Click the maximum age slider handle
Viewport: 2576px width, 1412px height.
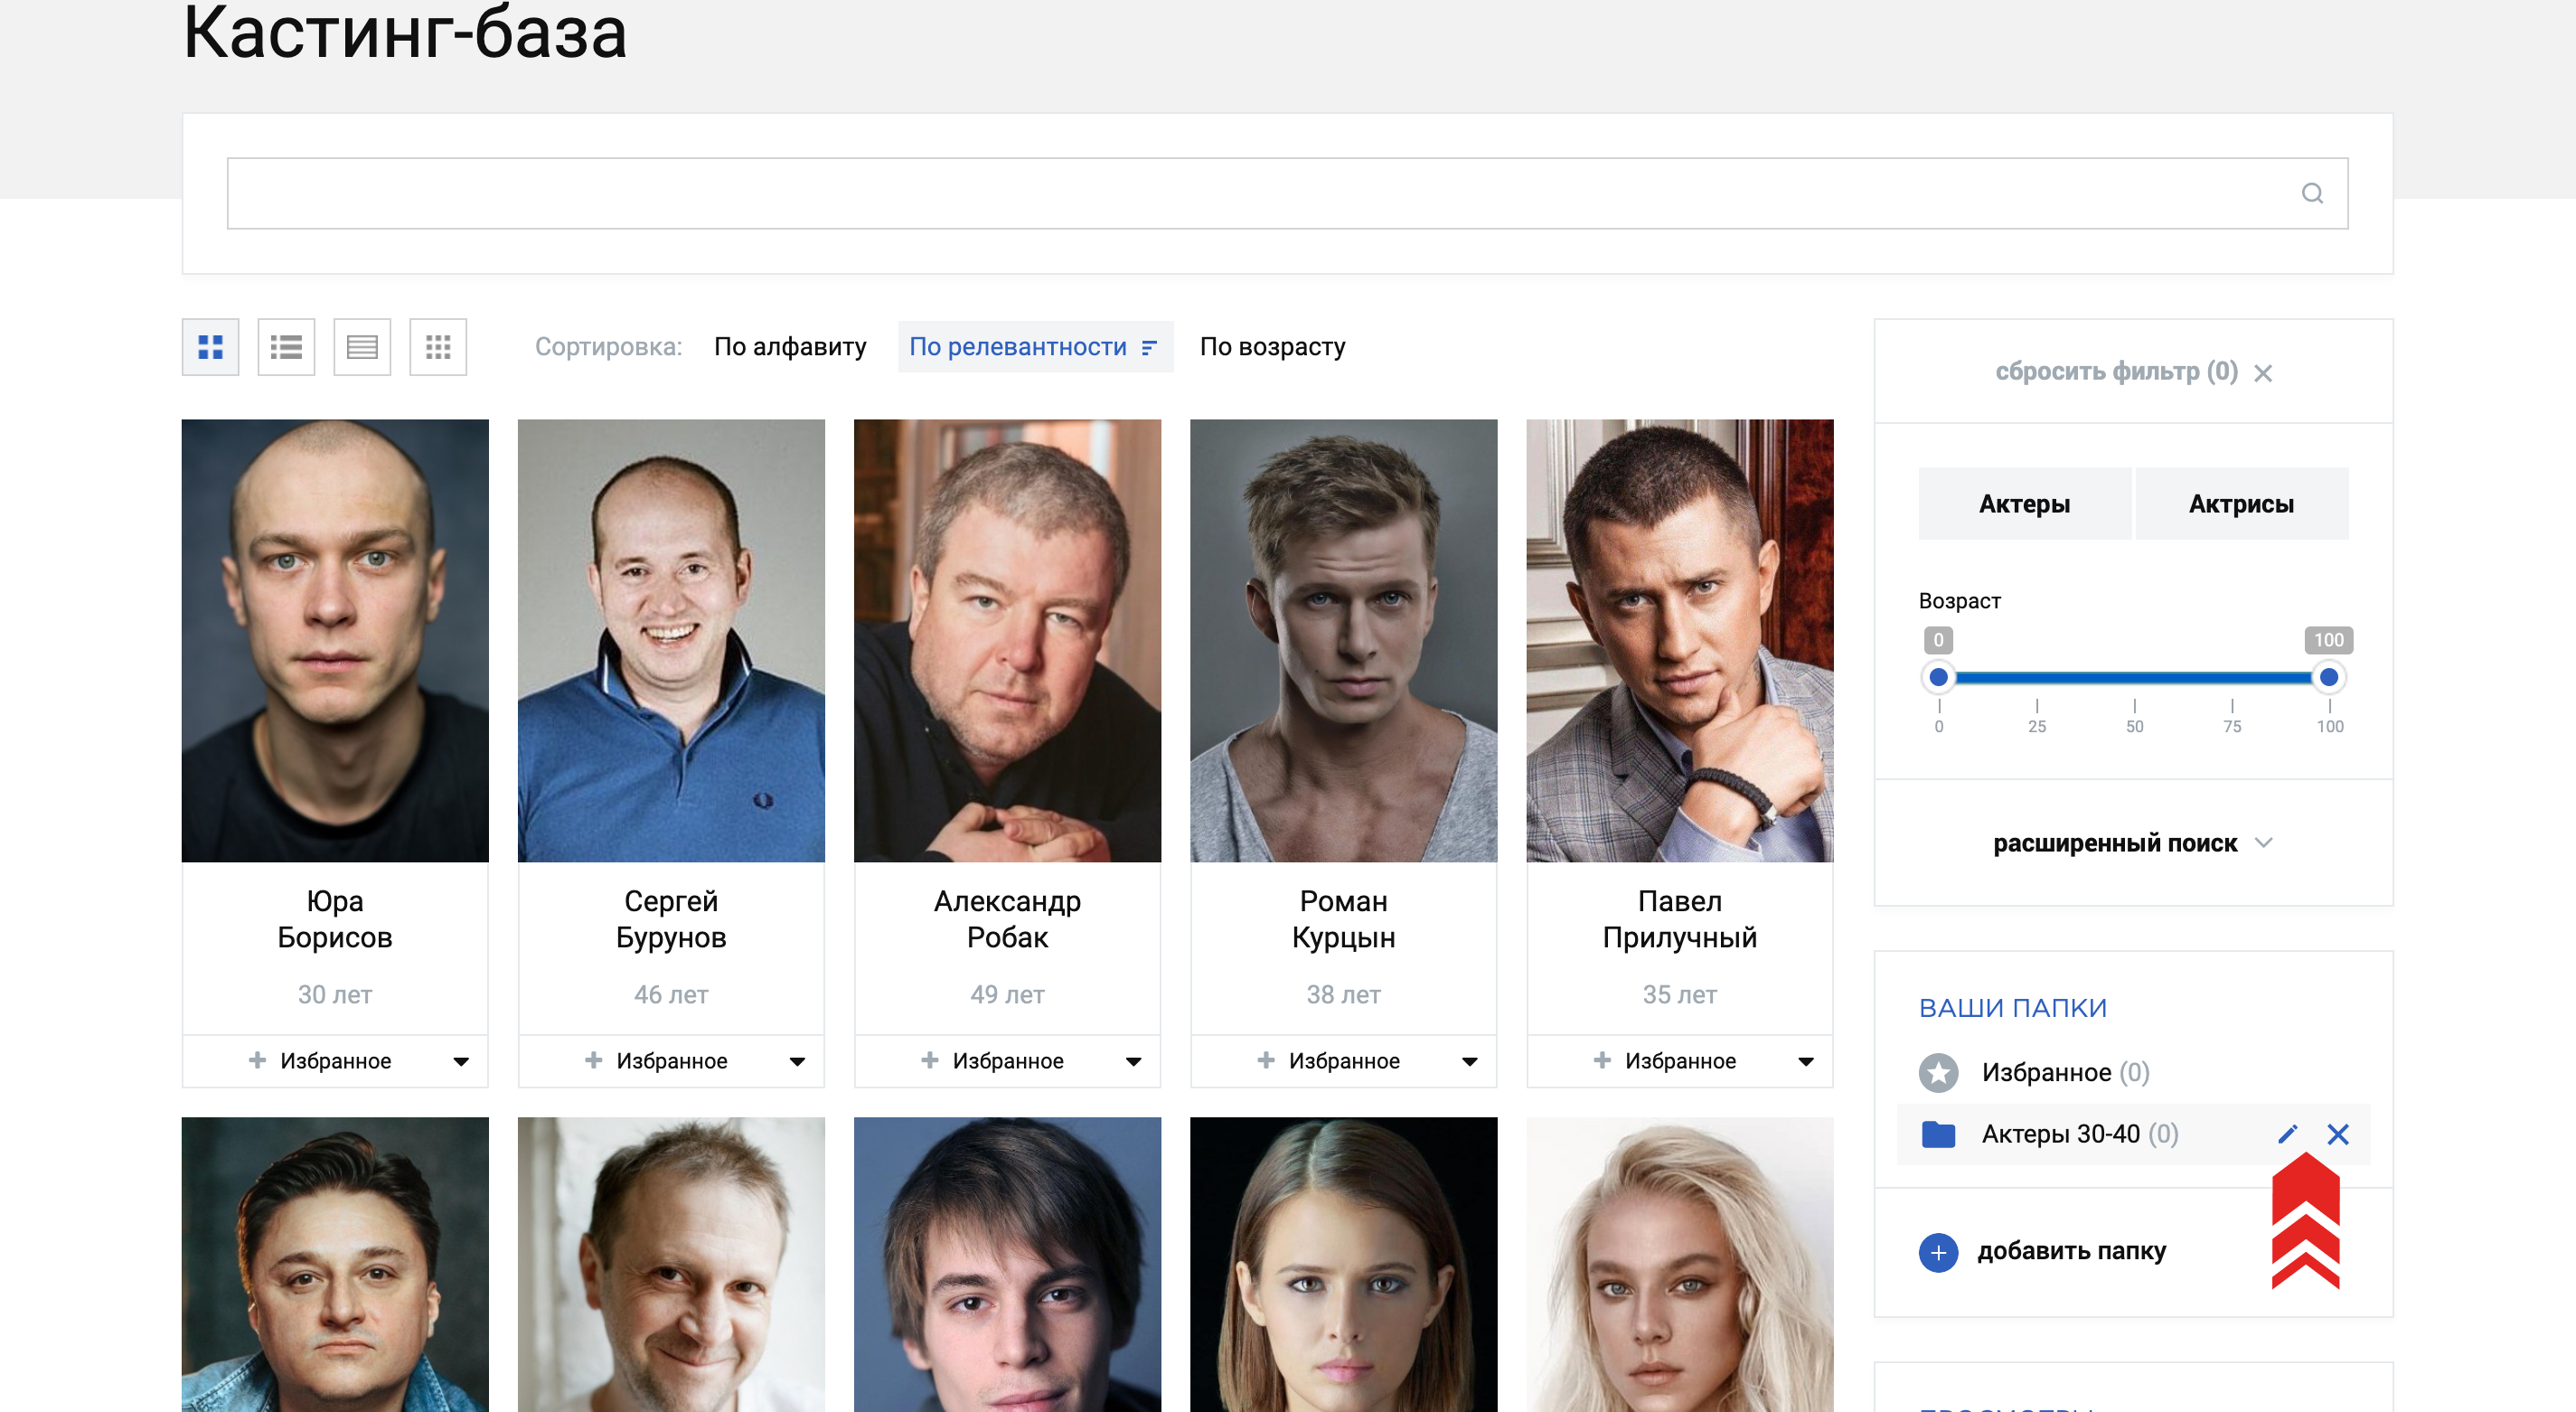(x=2328, y=677)
